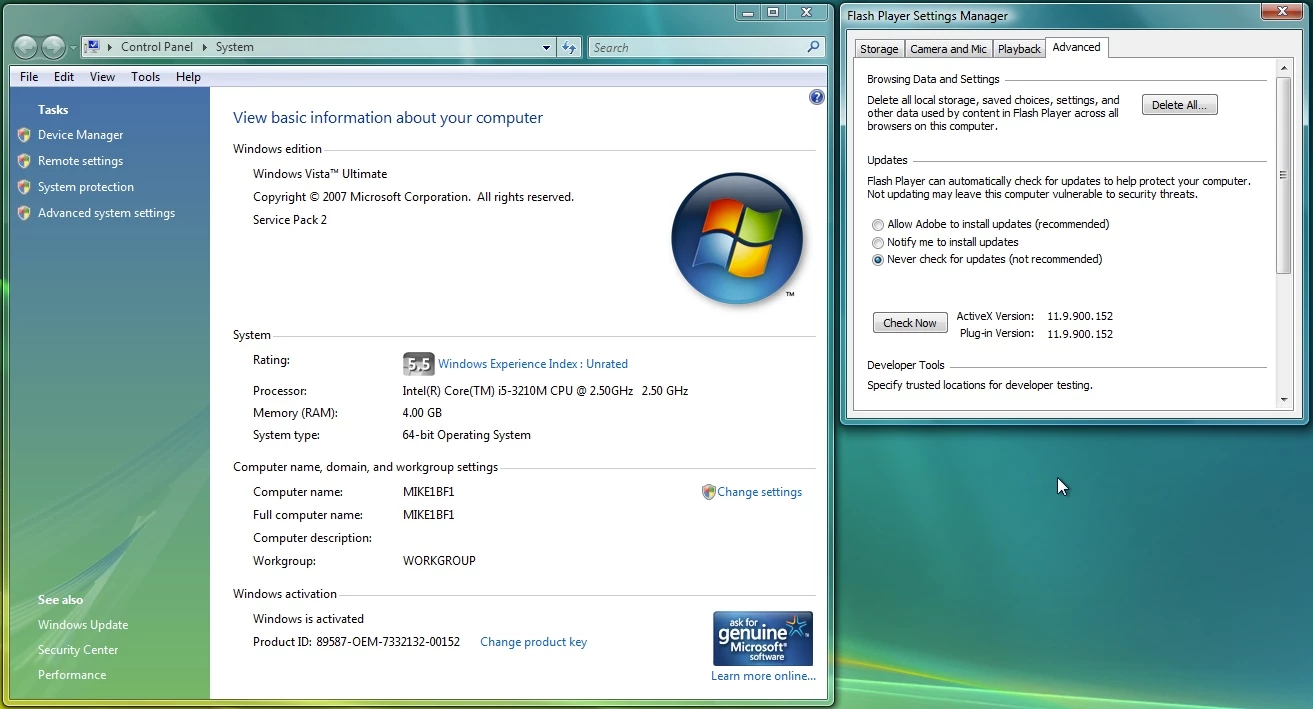Open the View menu
Screen dimensions: 1313x709
pos(102,77)
